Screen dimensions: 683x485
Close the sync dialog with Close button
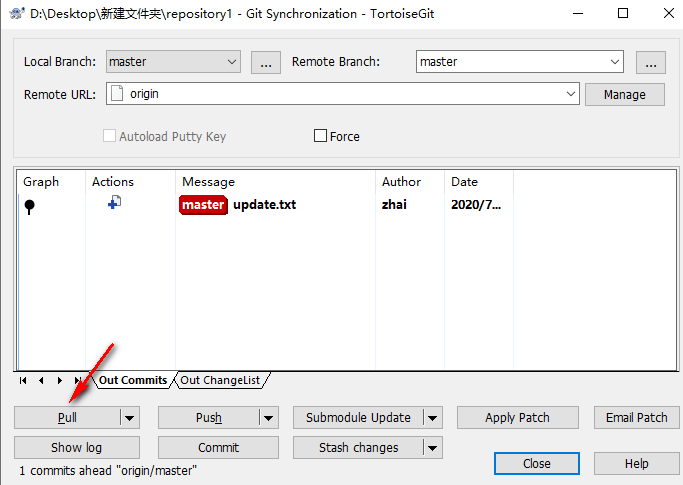537,463
